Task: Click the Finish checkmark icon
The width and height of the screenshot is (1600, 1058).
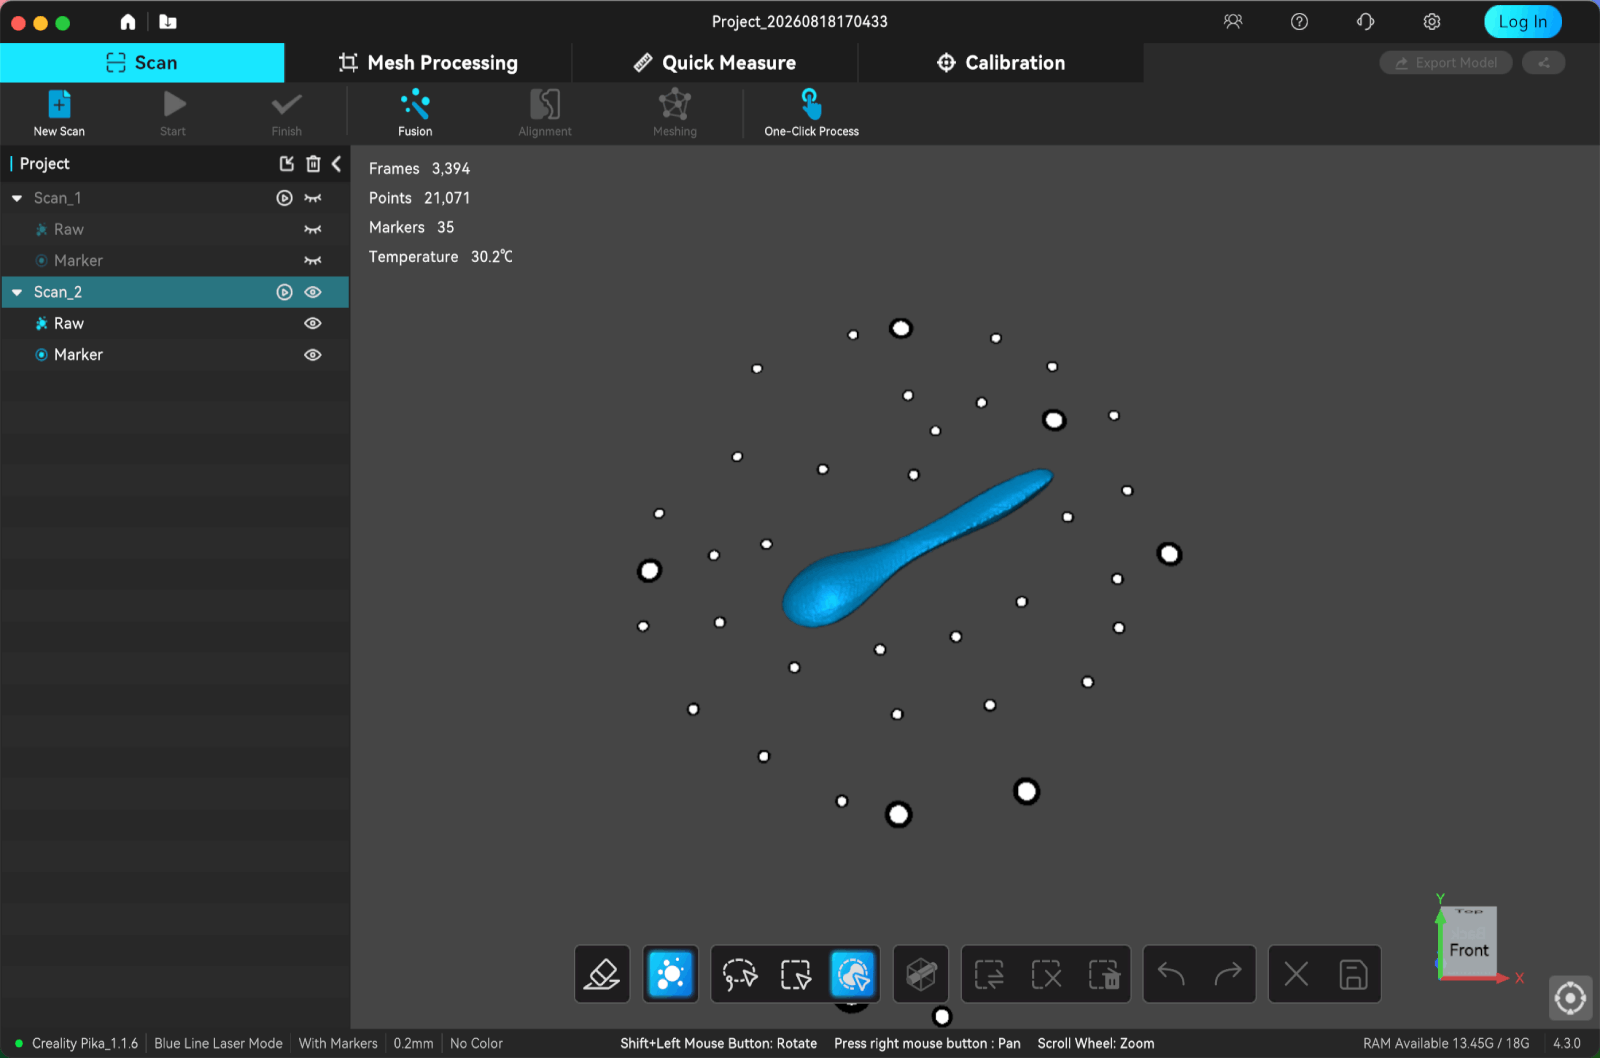Action: coord(286,104)
